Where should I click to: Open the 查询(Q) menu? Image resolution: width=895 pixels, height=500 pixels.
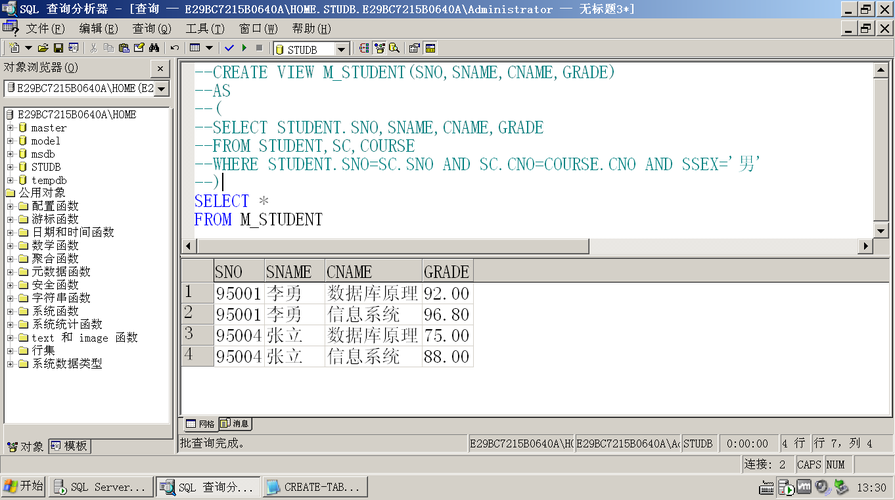[152, 29]
